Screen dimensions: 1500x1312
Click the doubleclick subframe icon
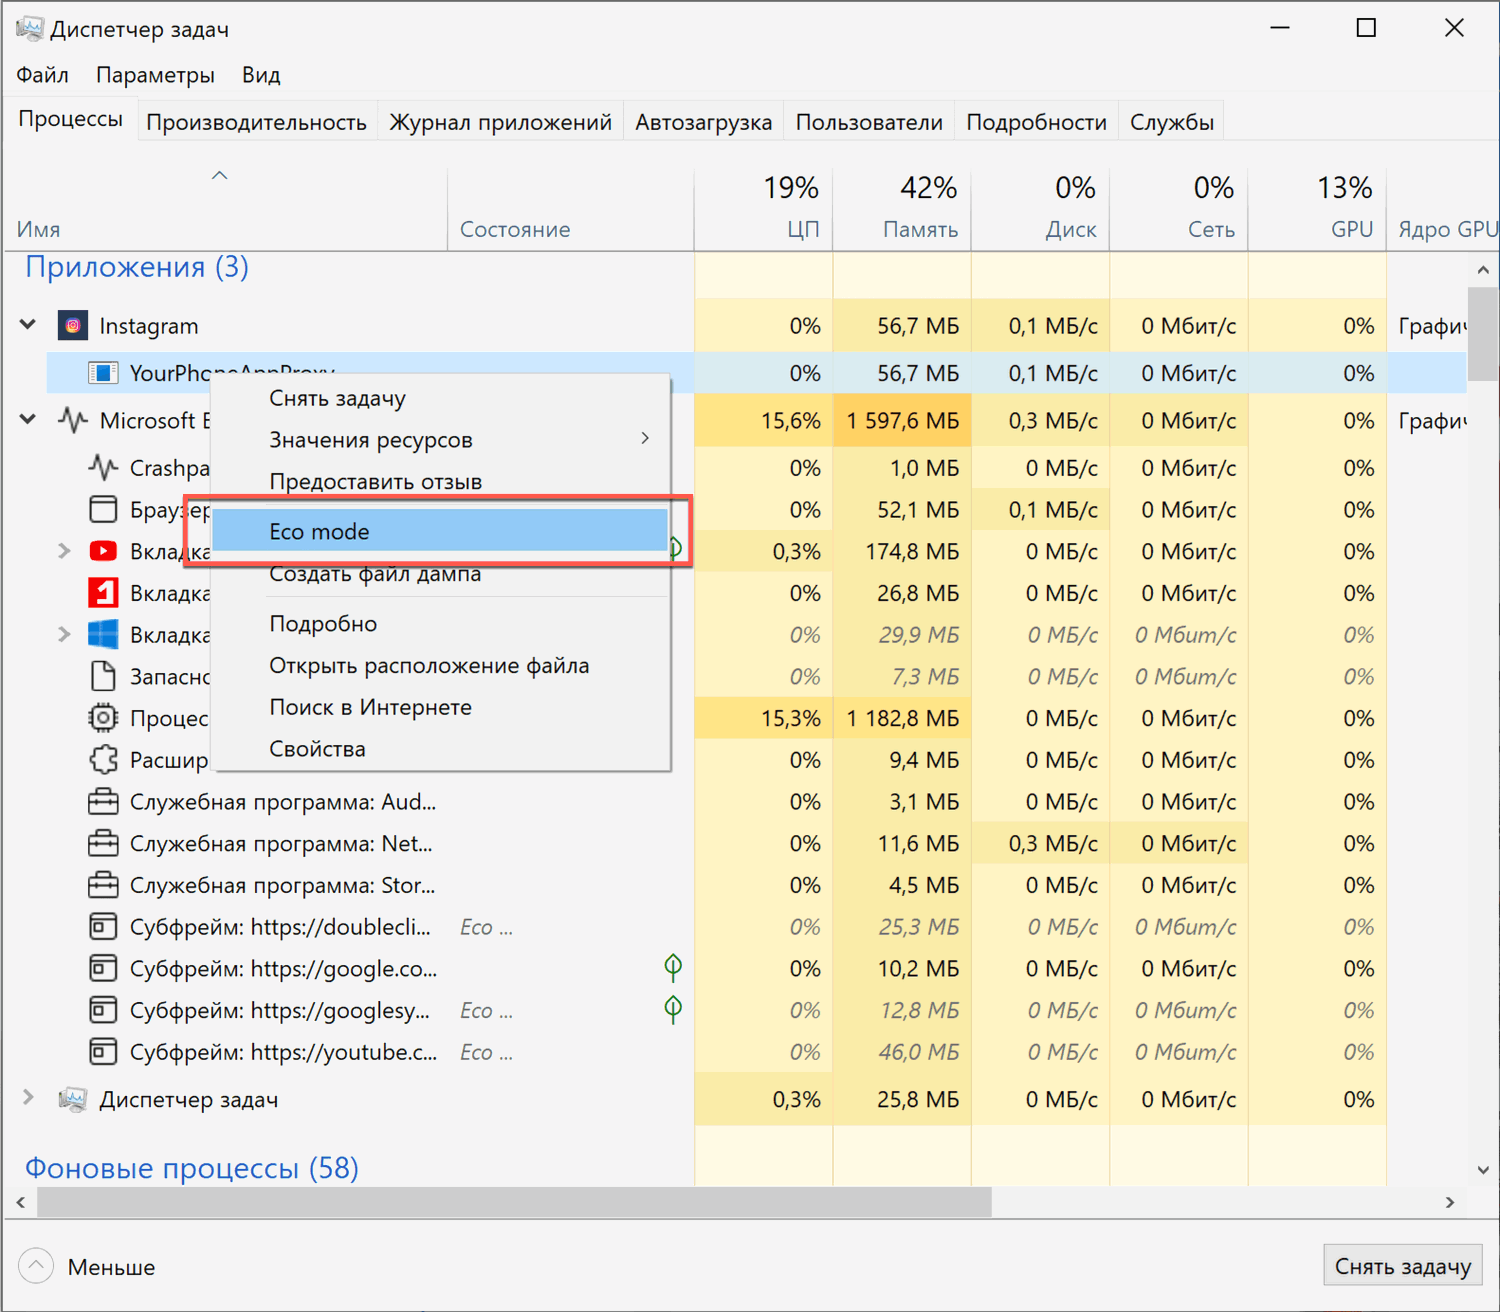point(103,927)
